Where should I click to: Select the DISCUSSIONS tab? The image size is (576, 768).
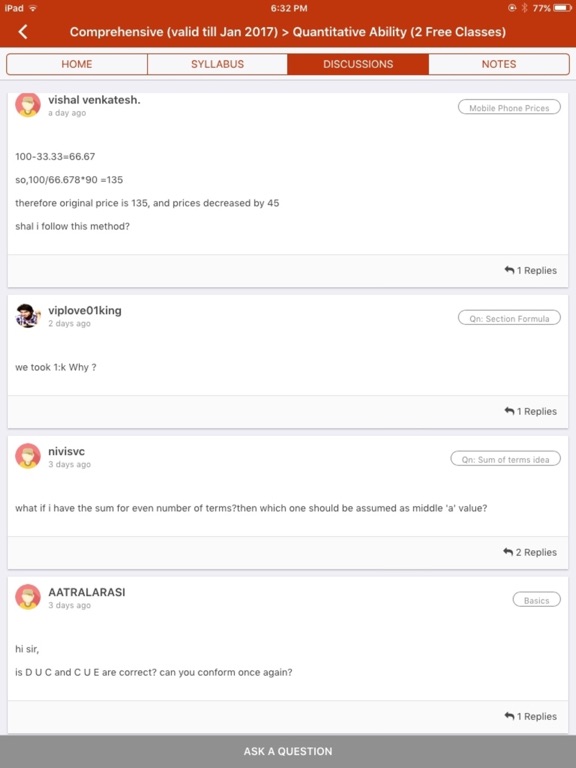point(358,64)
